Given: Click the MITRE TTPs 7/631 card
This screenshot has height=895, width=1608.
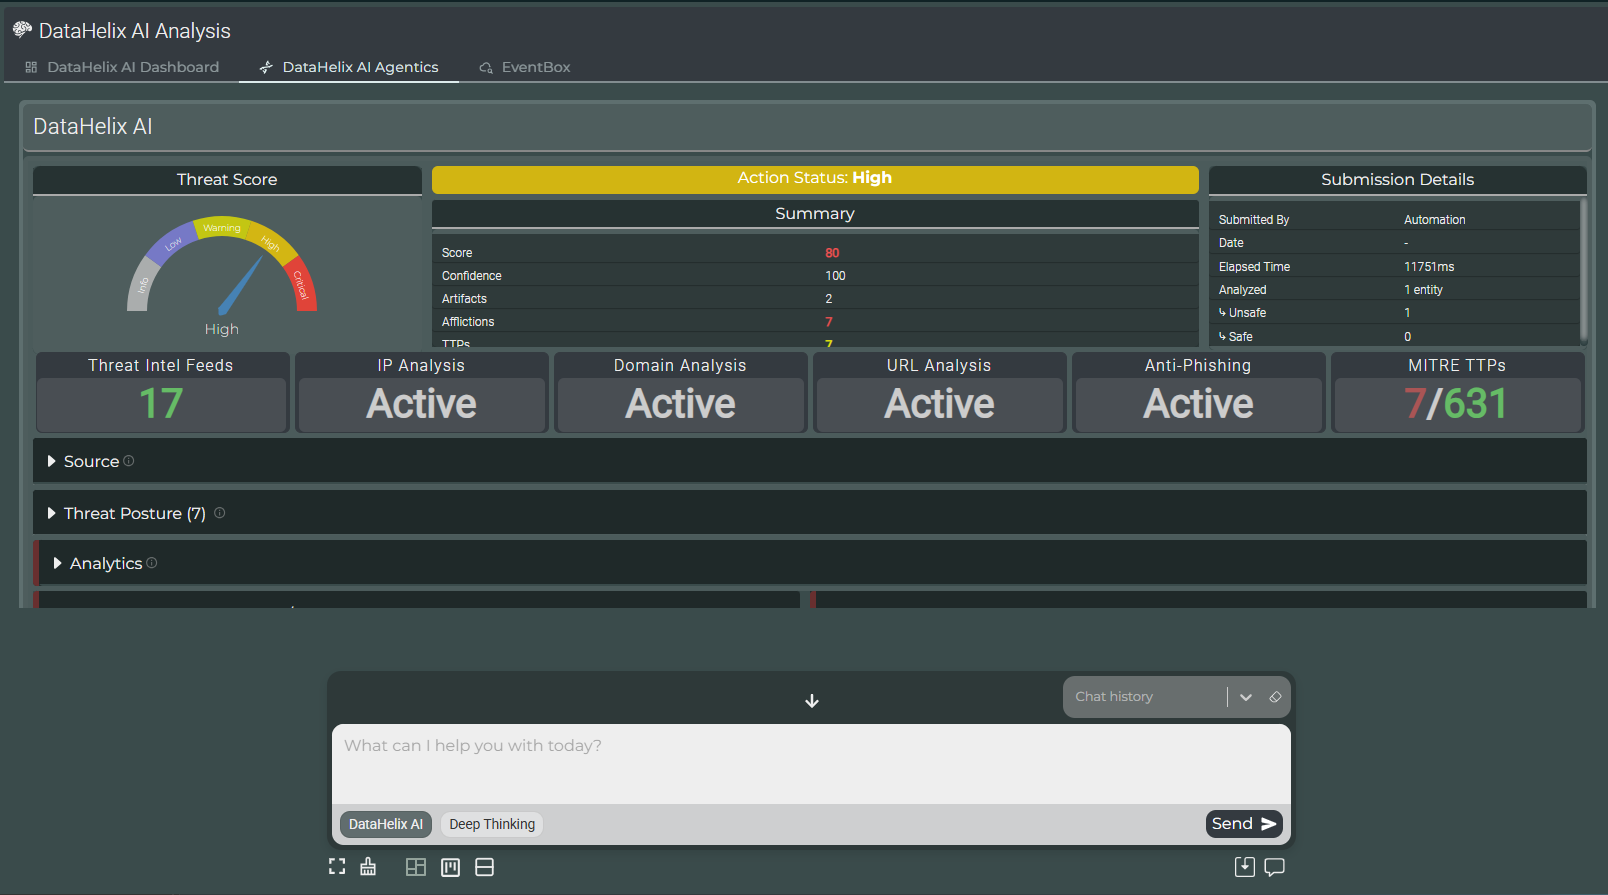Looking at the screenshot, I should click(1457, 392).
